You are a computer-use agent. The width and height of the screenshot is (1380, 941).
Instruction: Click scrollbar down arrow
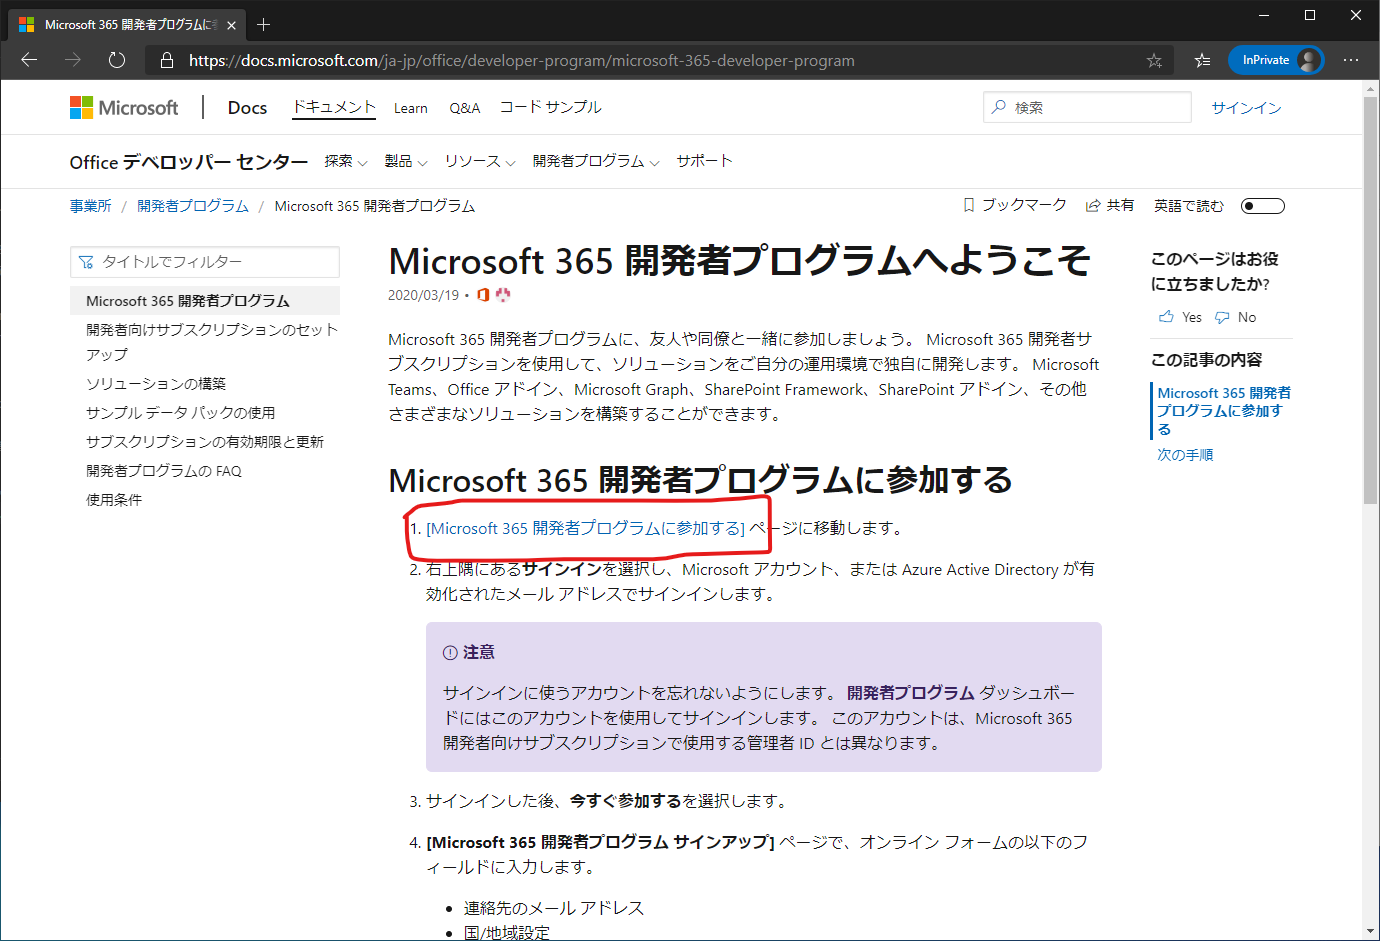pyautogui.click(x=1371, y=931)
